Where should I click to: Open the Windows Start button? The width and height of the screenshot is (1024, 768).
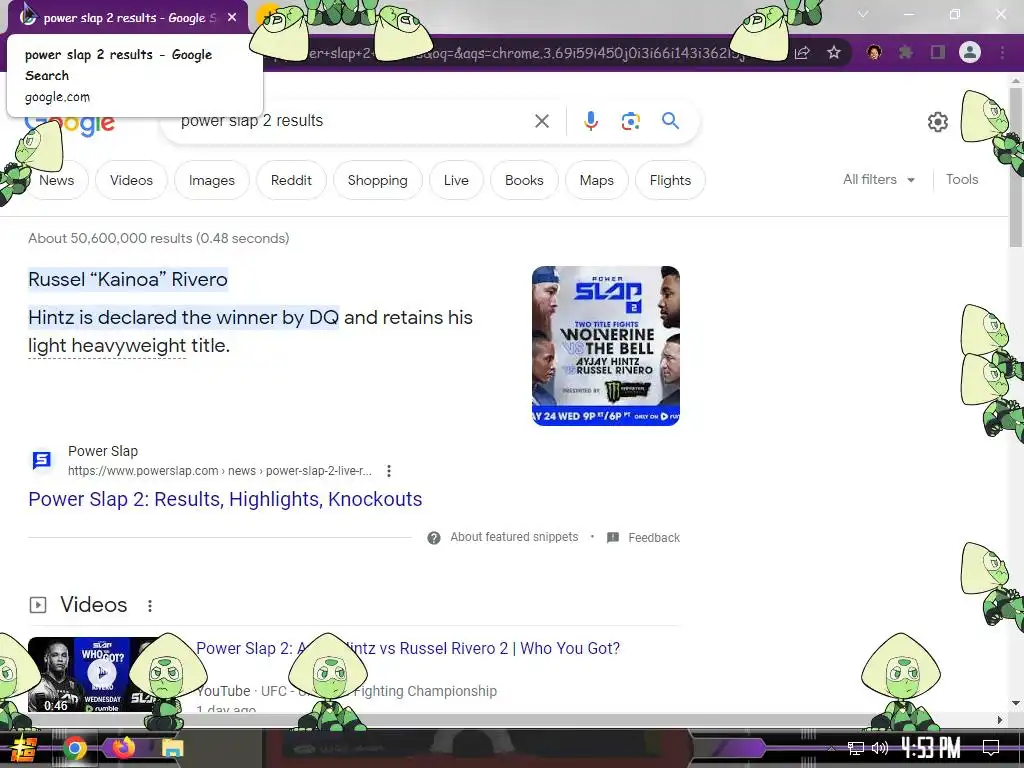pyautogui.click(x=25, y=748)
